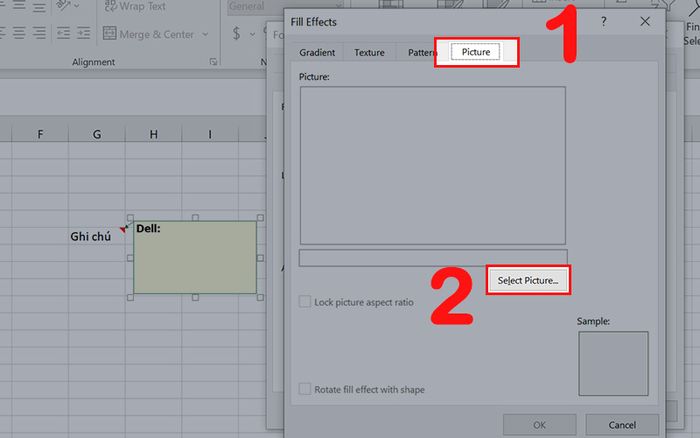Click the 'Dell:' text in comment box
Screen dimensions: 700x438
click(x=148, y=229)
